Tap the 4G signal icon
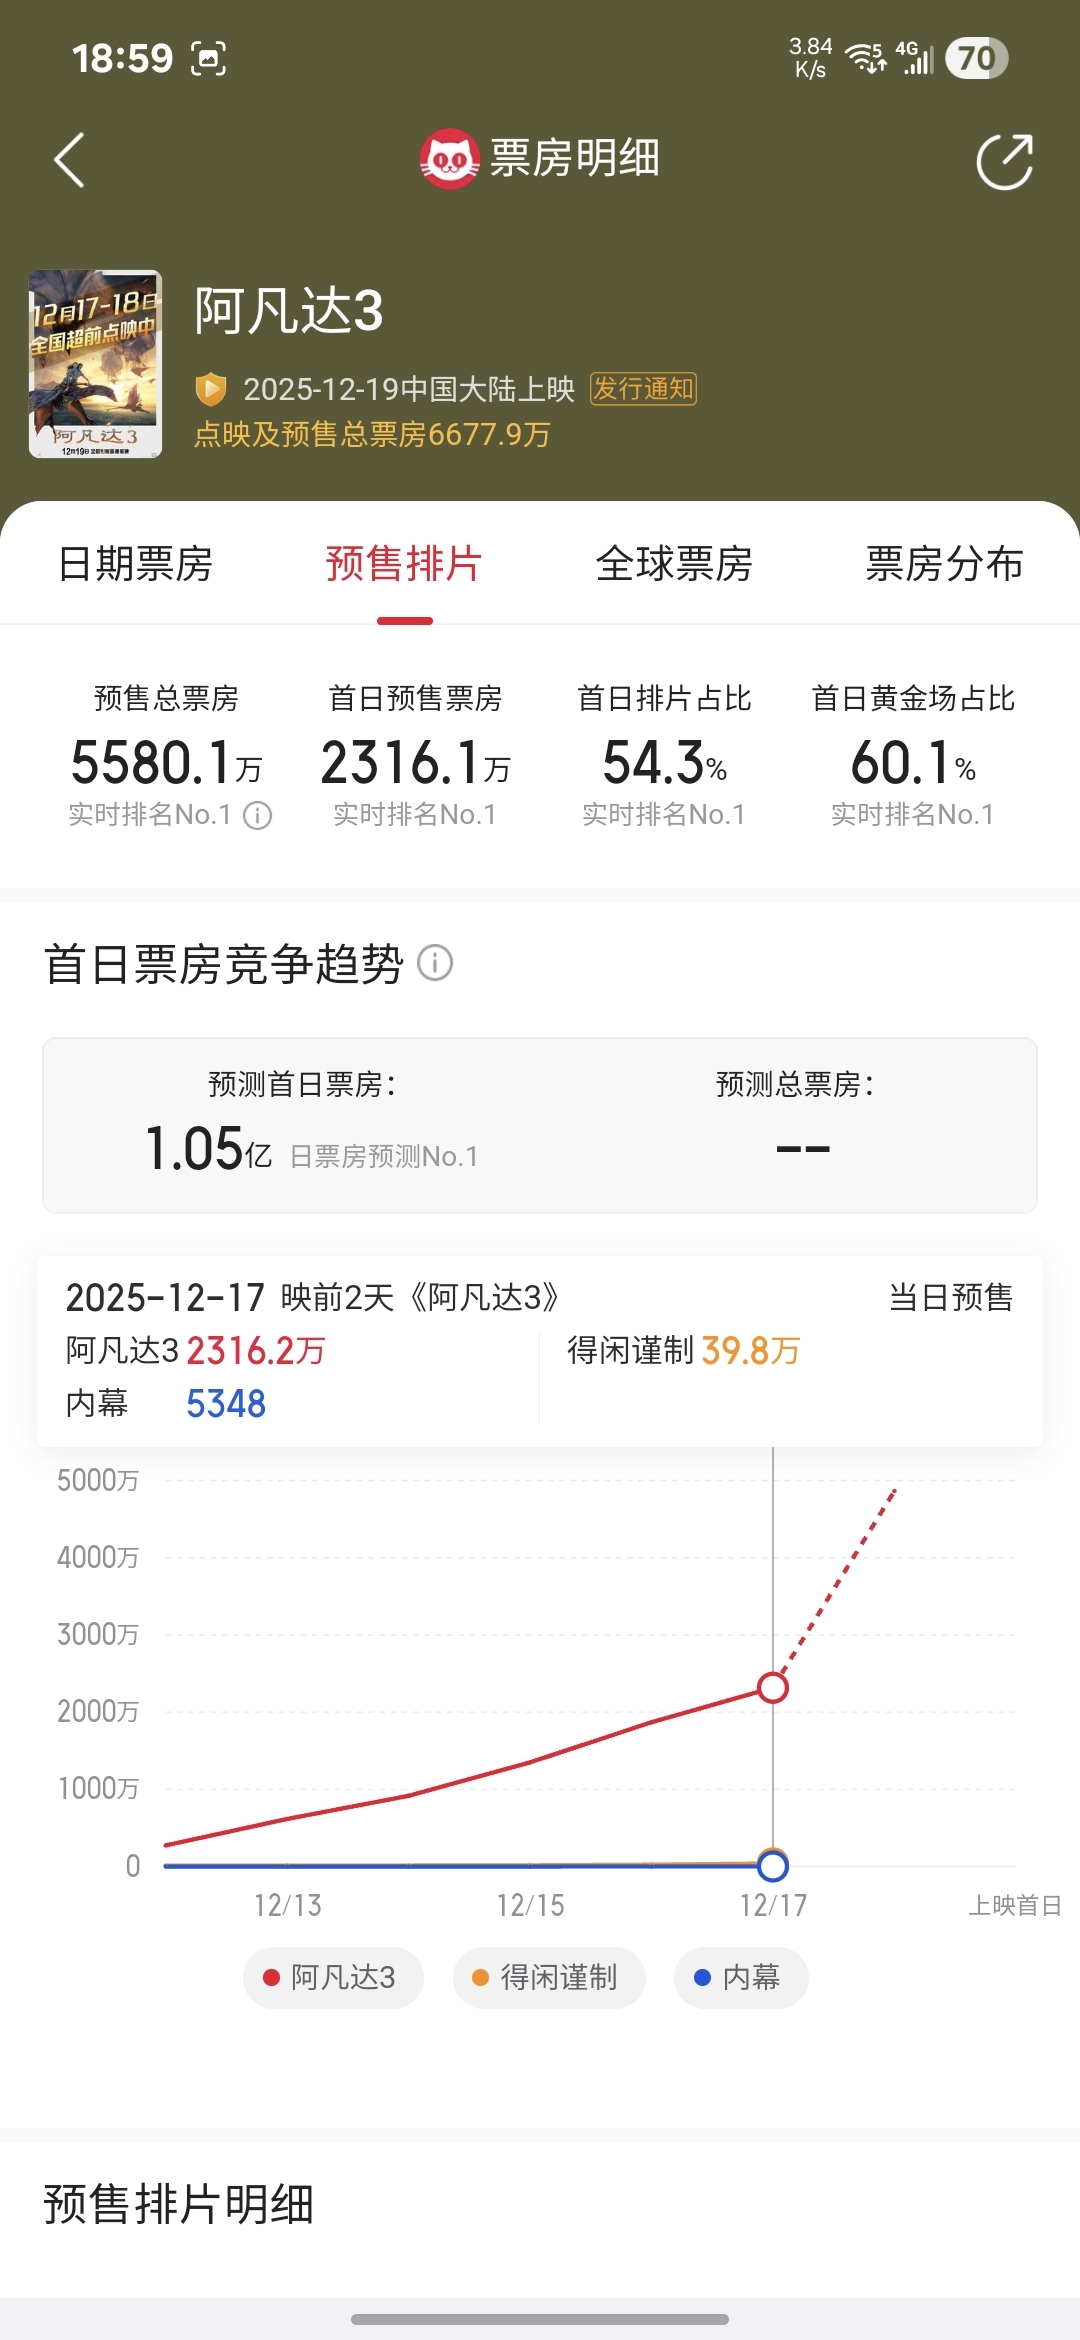 (914, 58)
